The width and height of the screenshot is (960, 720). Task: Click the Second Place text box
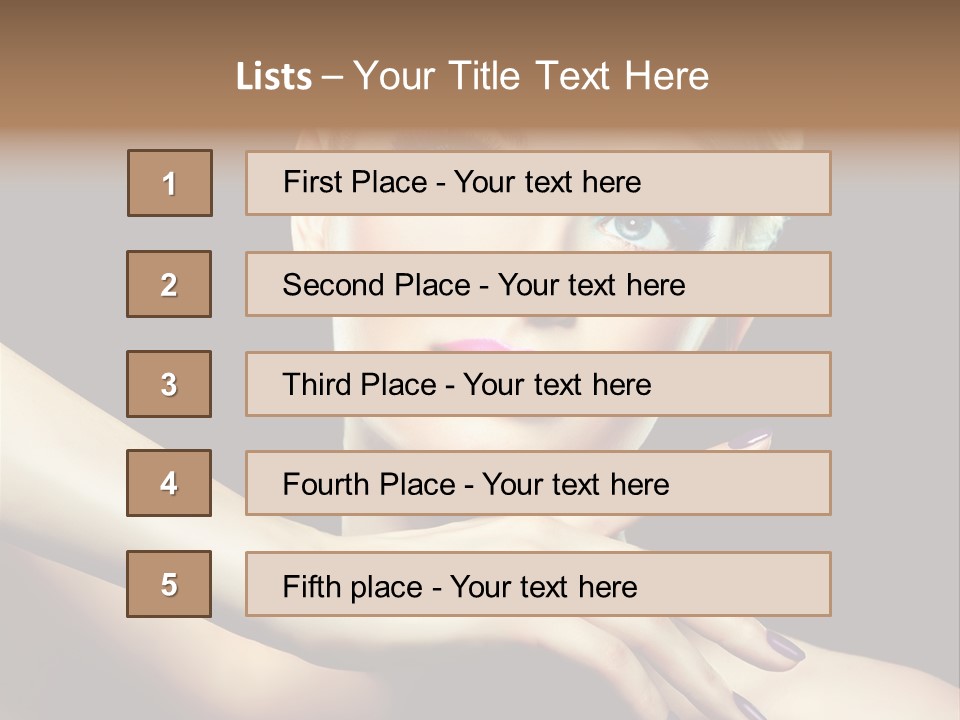coord(538,284)
